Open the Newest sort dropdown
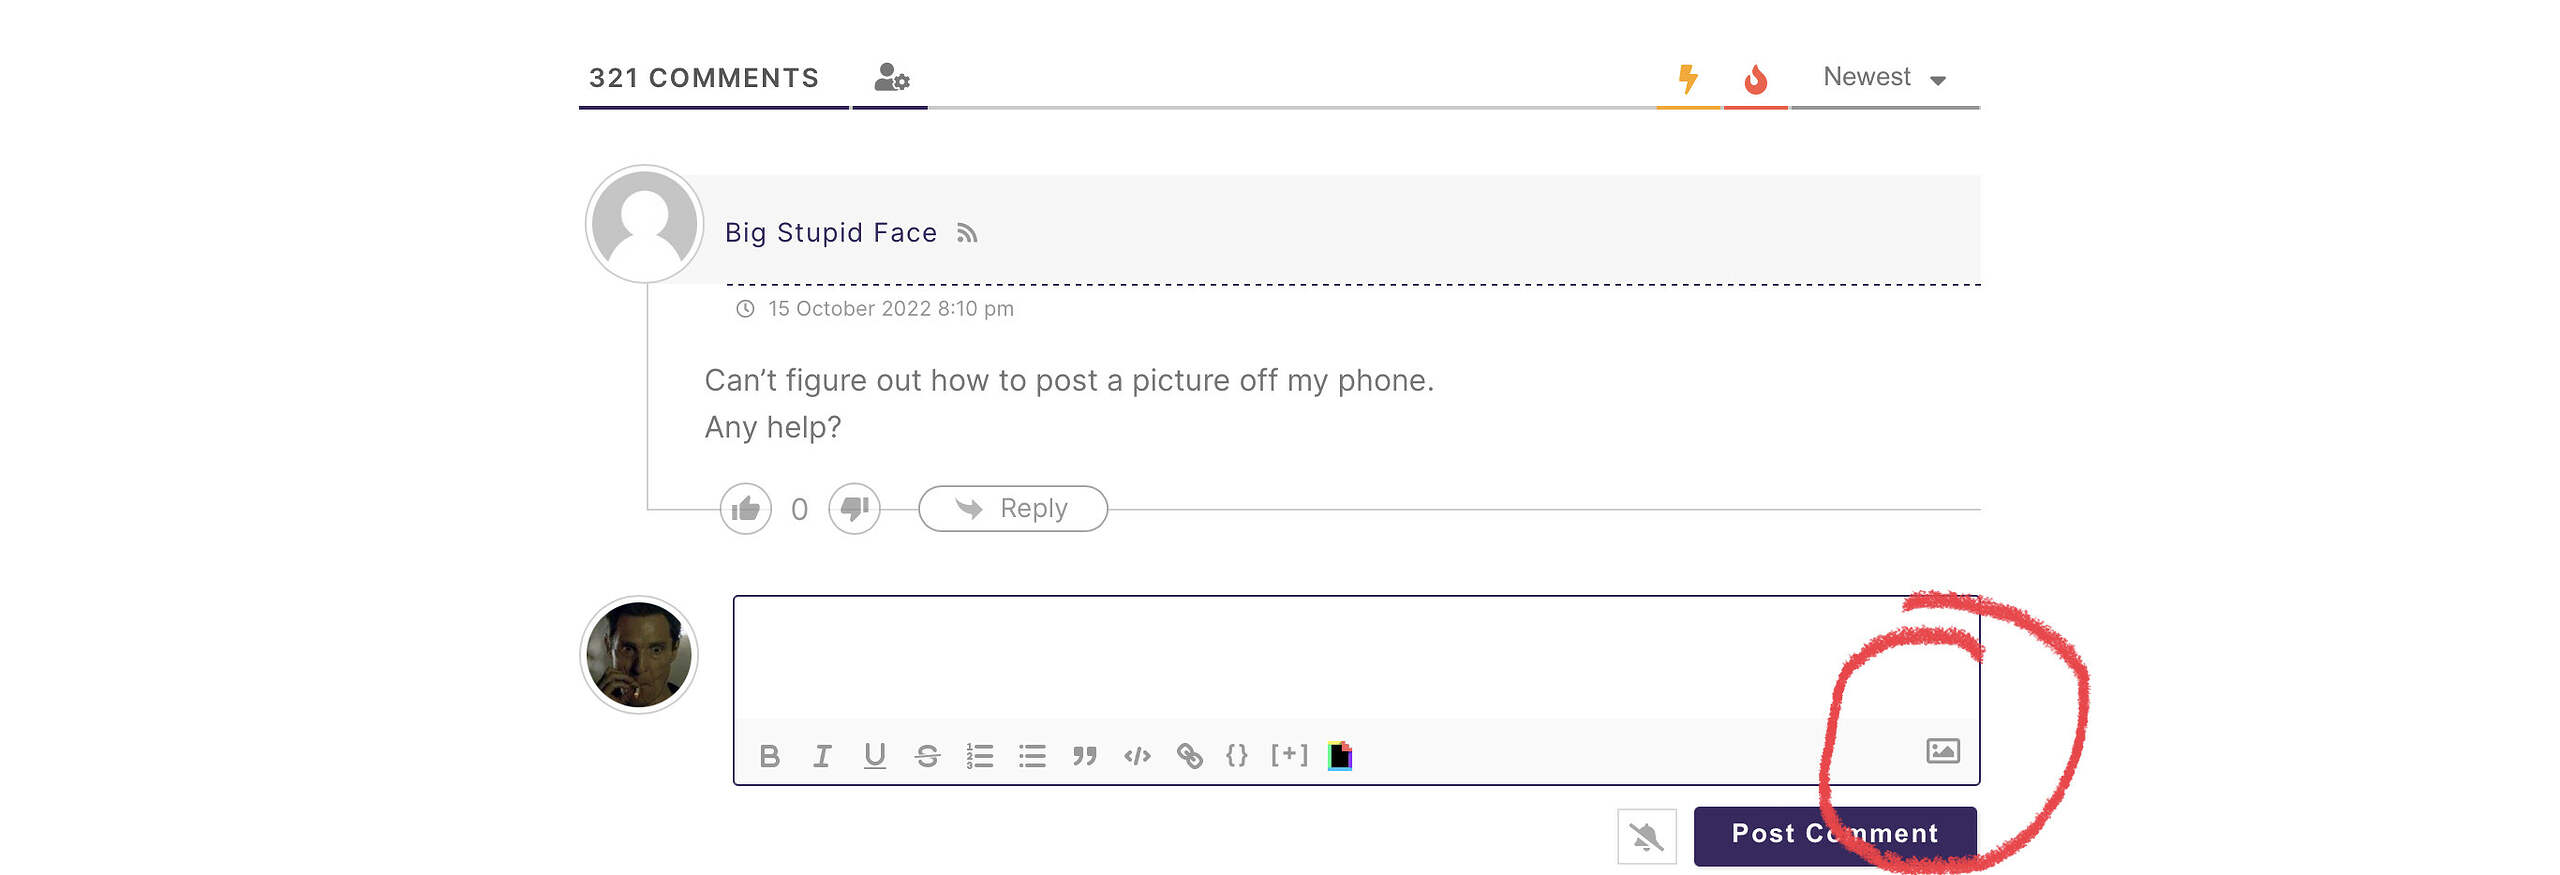 click(x=1884, y=78)
